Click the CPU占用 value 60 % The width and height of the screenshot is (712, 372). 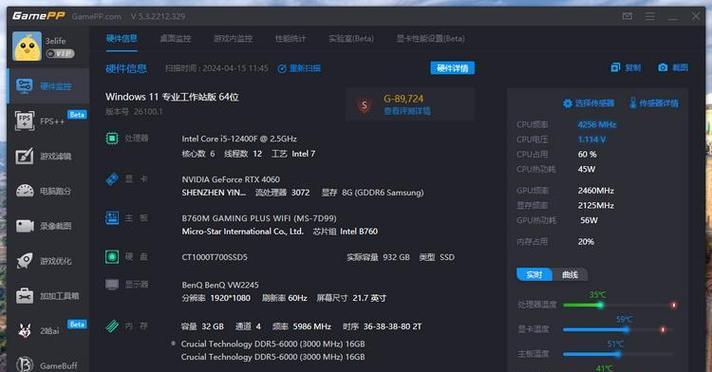click(x=587, y=154)
